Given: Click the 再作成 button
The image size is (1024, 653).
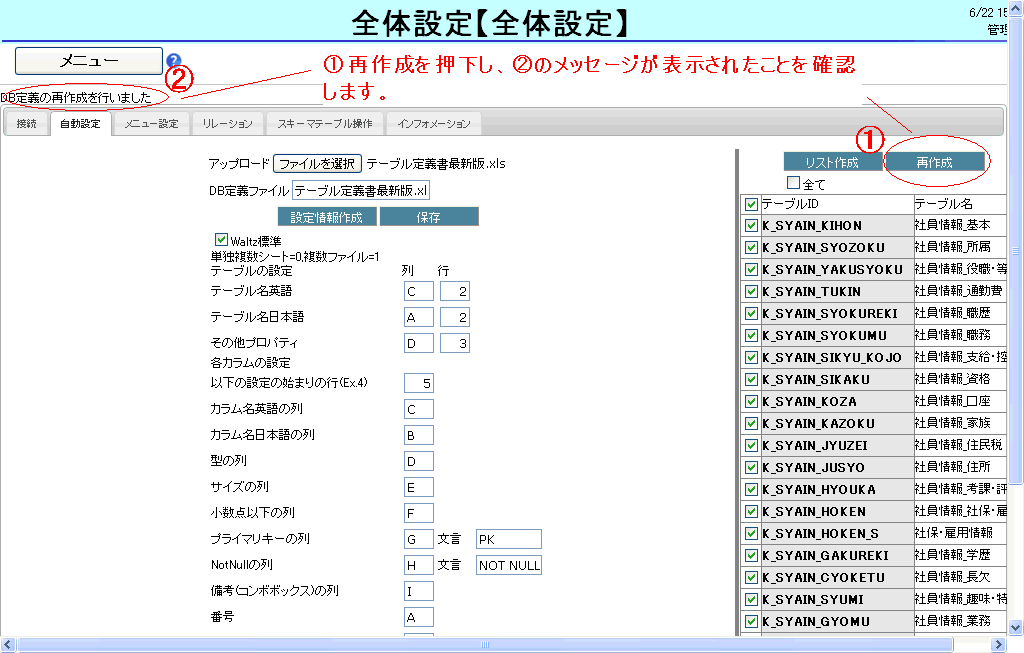Looking at the screenshot, I should point(934,162).
